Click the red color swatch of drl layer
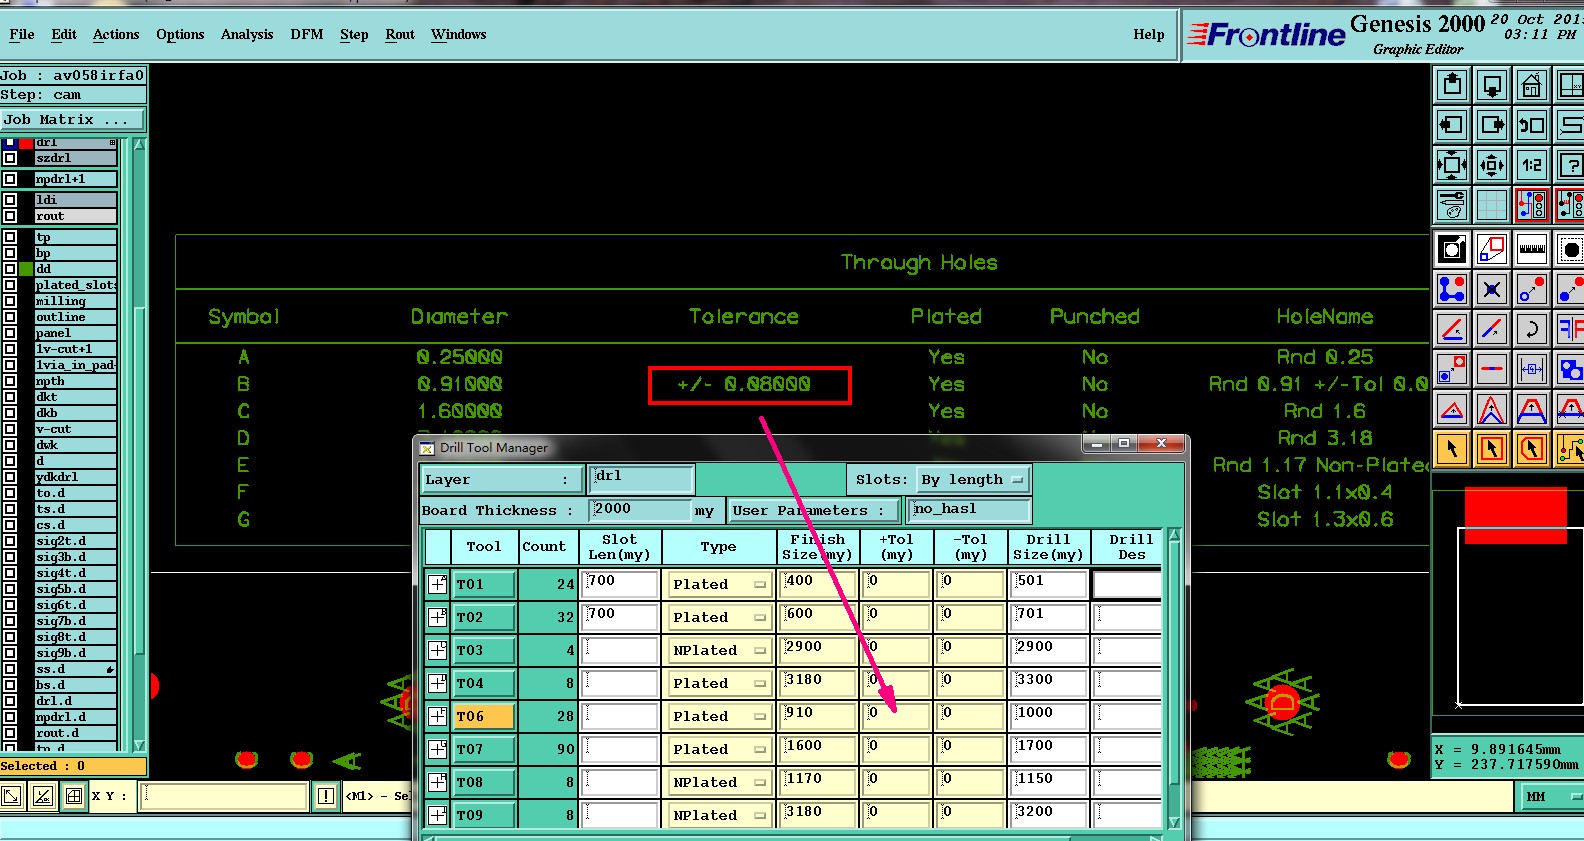Viewport: 1584px width, 841px height. point(26,144)
